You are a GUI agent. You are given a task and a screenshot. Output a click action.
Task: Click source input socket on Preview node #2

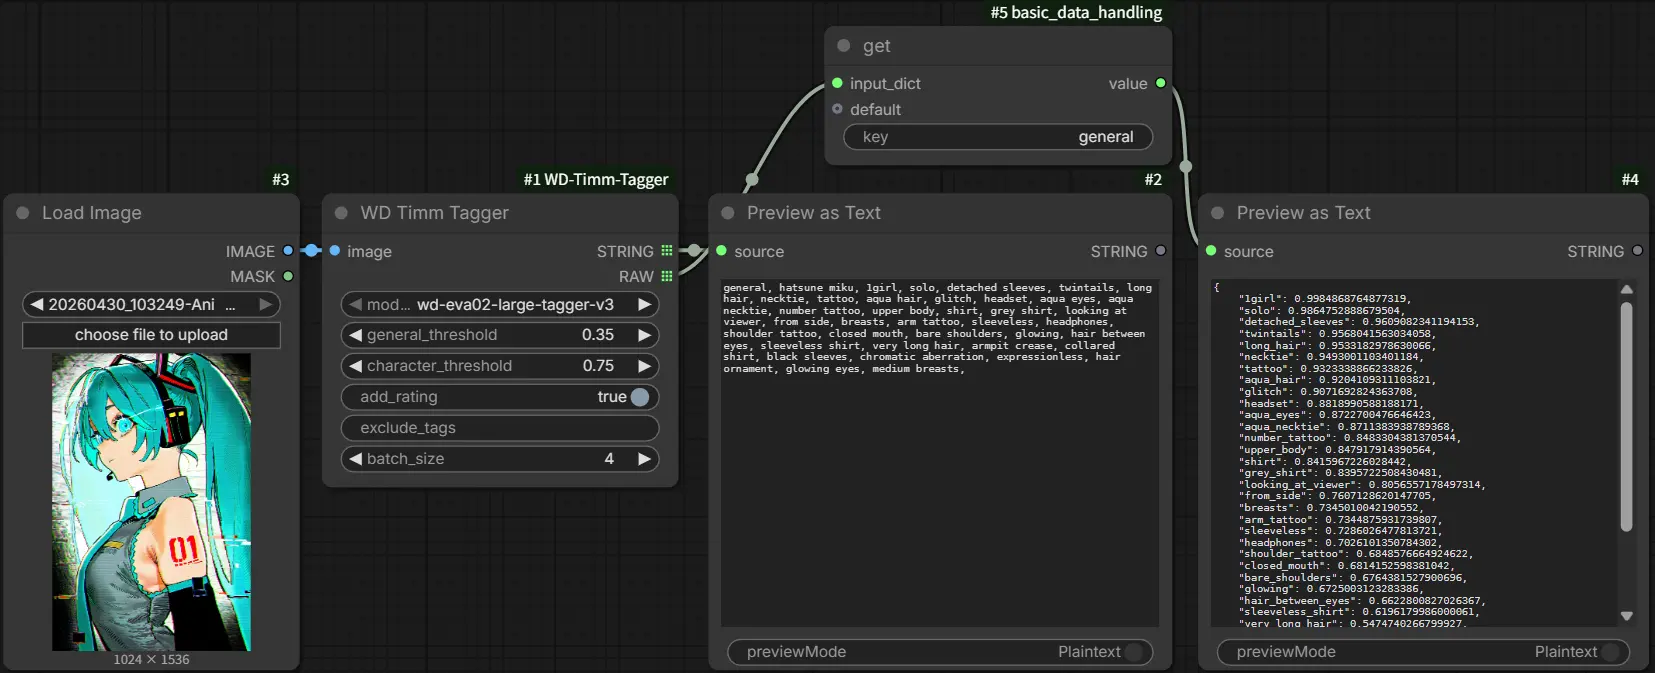click(x=721, y=251)
